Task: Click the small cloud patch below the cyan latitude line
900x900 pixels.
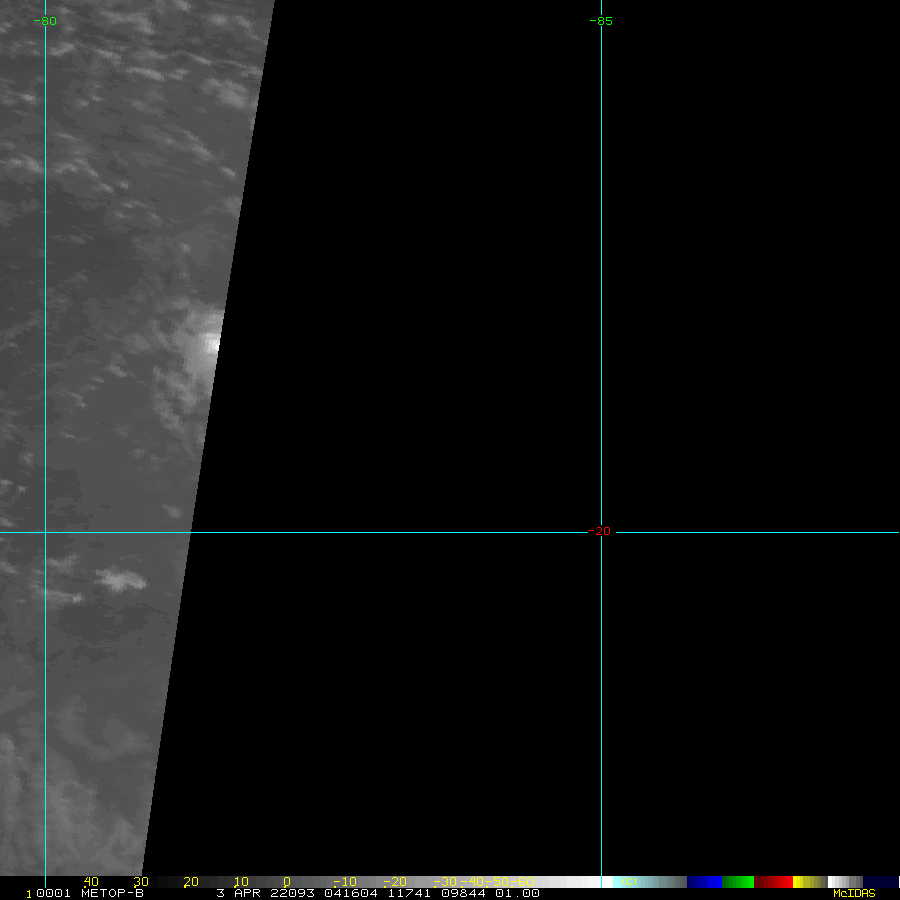Action: (119, 578)
